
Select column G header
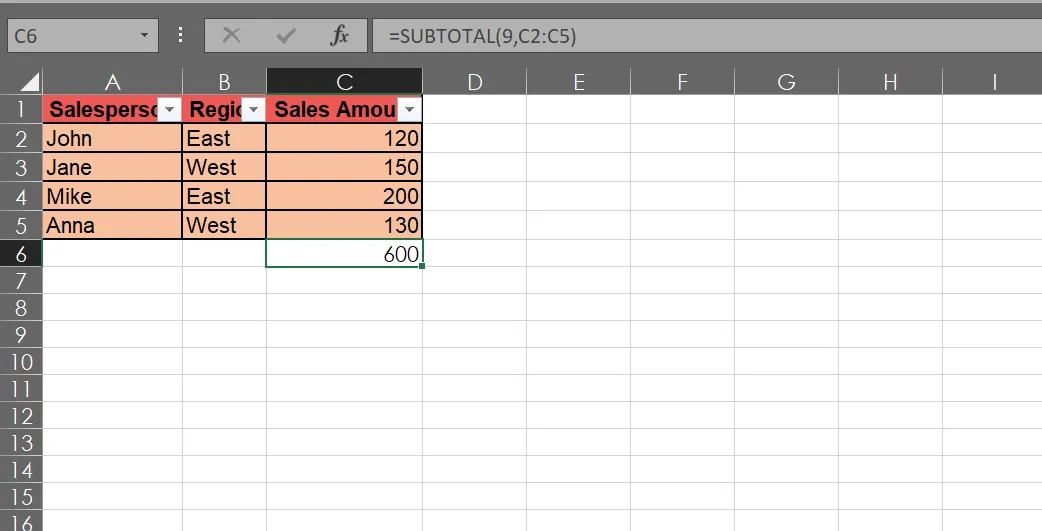pos(786,82)
